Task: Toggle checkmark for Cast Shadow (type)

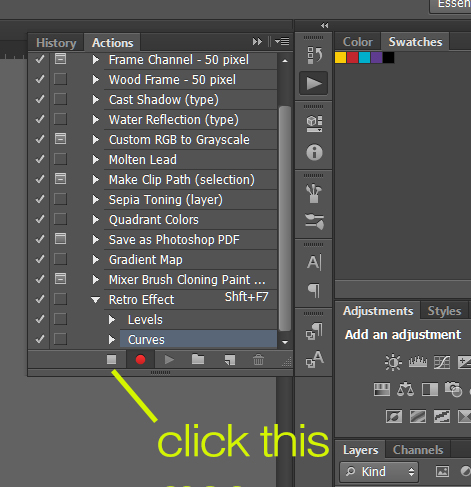Action: click(x=40, y=99)
